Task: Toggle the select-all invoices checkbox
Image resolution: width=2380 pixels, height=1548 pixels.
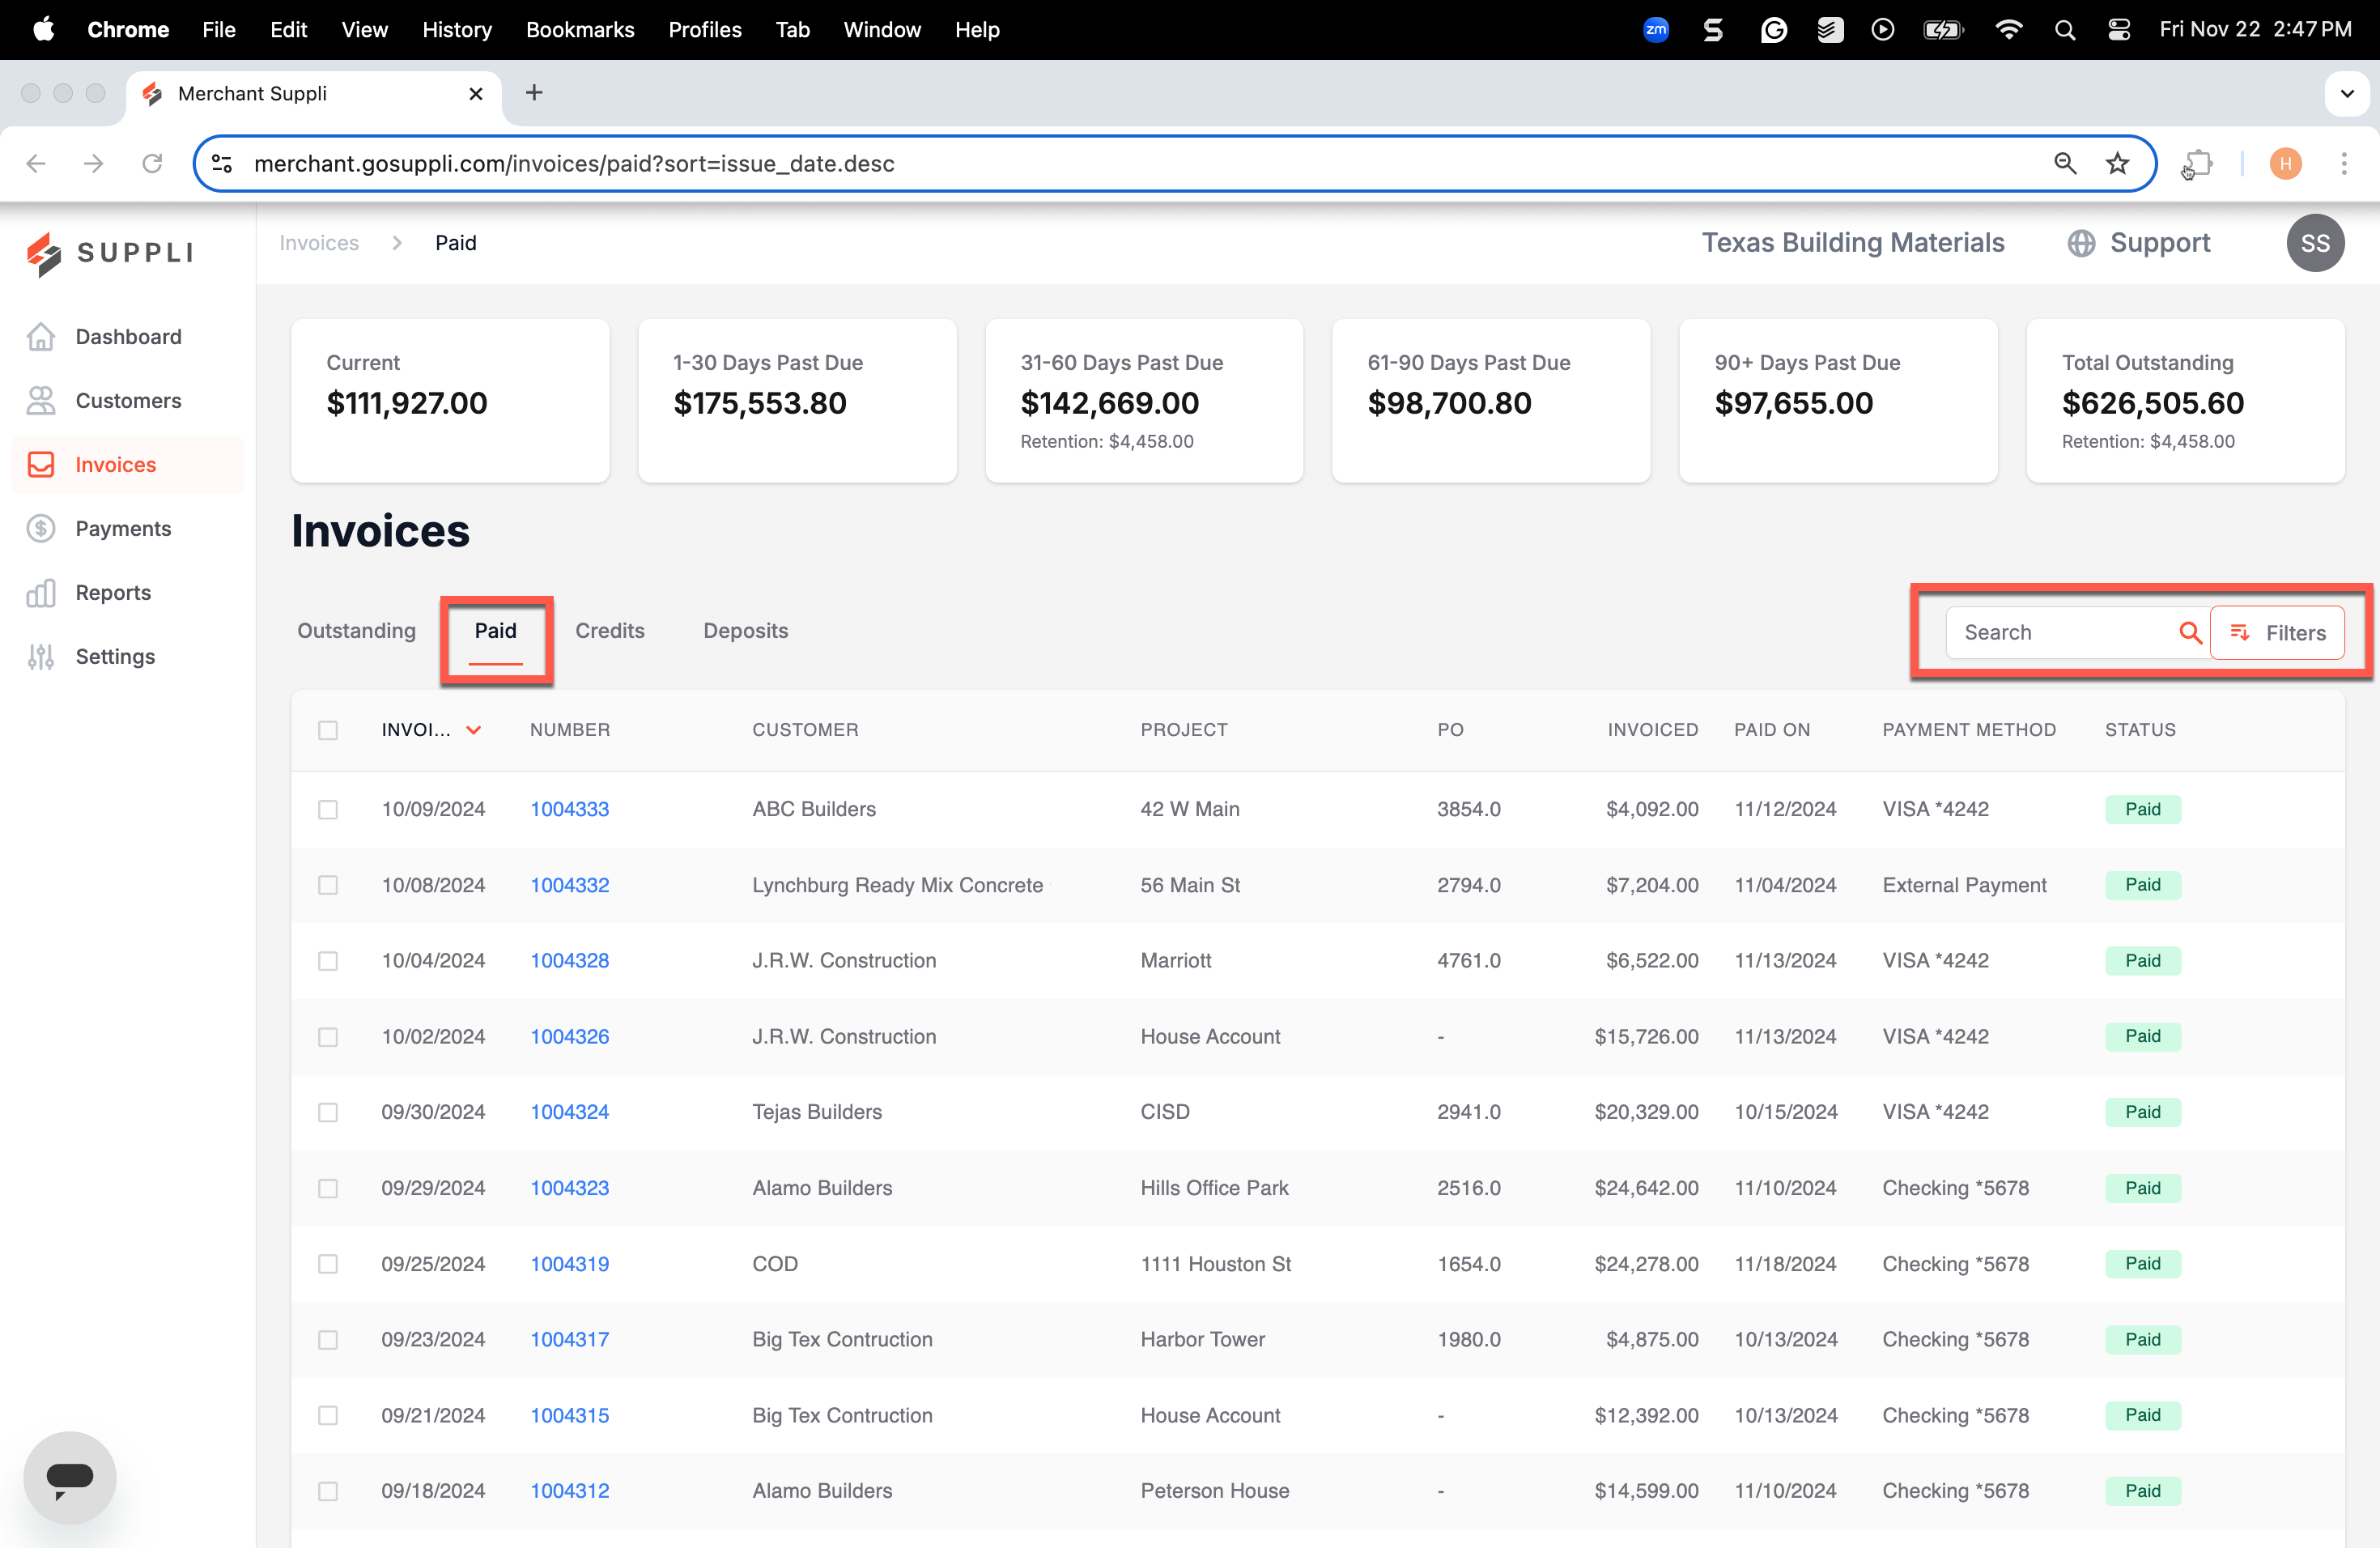Action: coord(328,730)
